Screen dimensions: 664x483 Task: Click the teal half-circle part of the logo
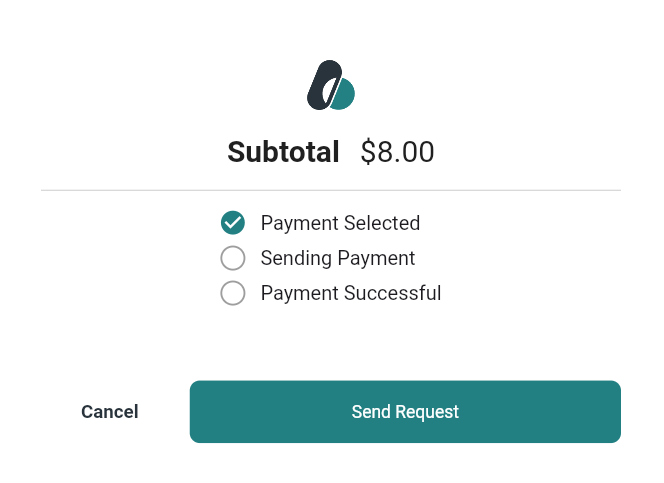click(x=345, y=96)
